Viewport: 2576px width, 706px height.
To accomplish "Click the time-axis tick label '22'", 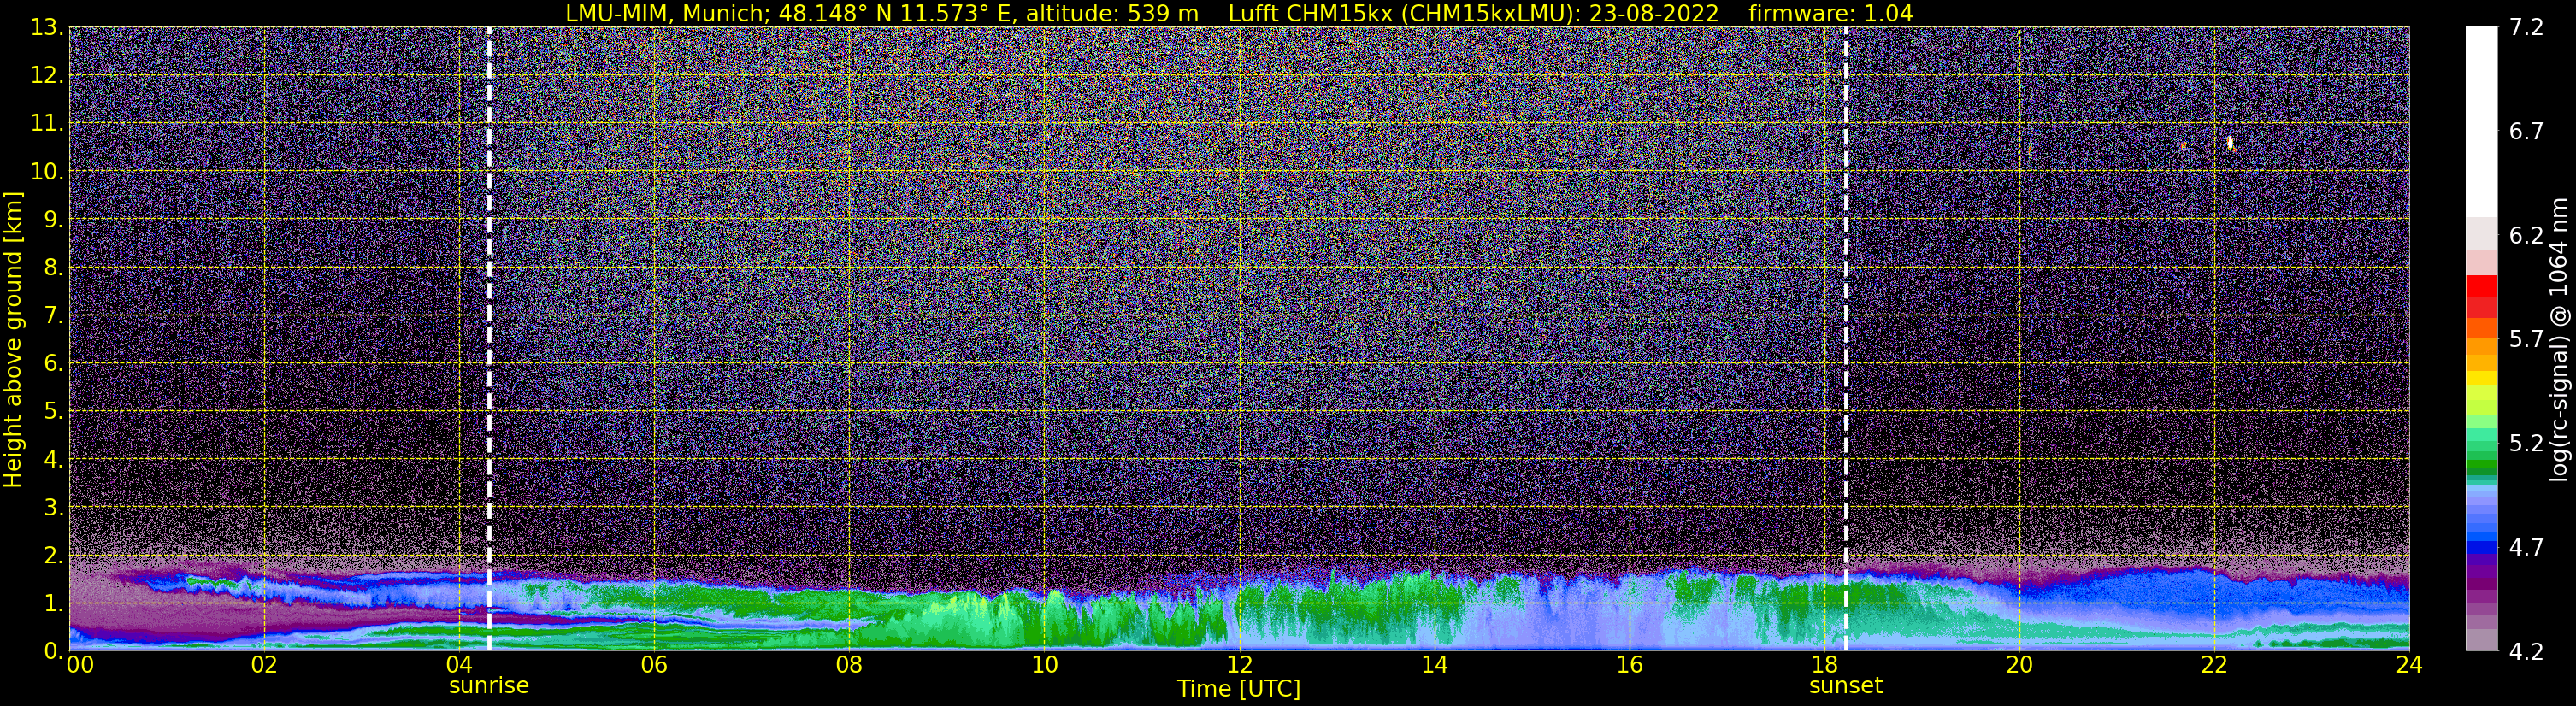I will pyautogui.click(x=2214, y=665).
